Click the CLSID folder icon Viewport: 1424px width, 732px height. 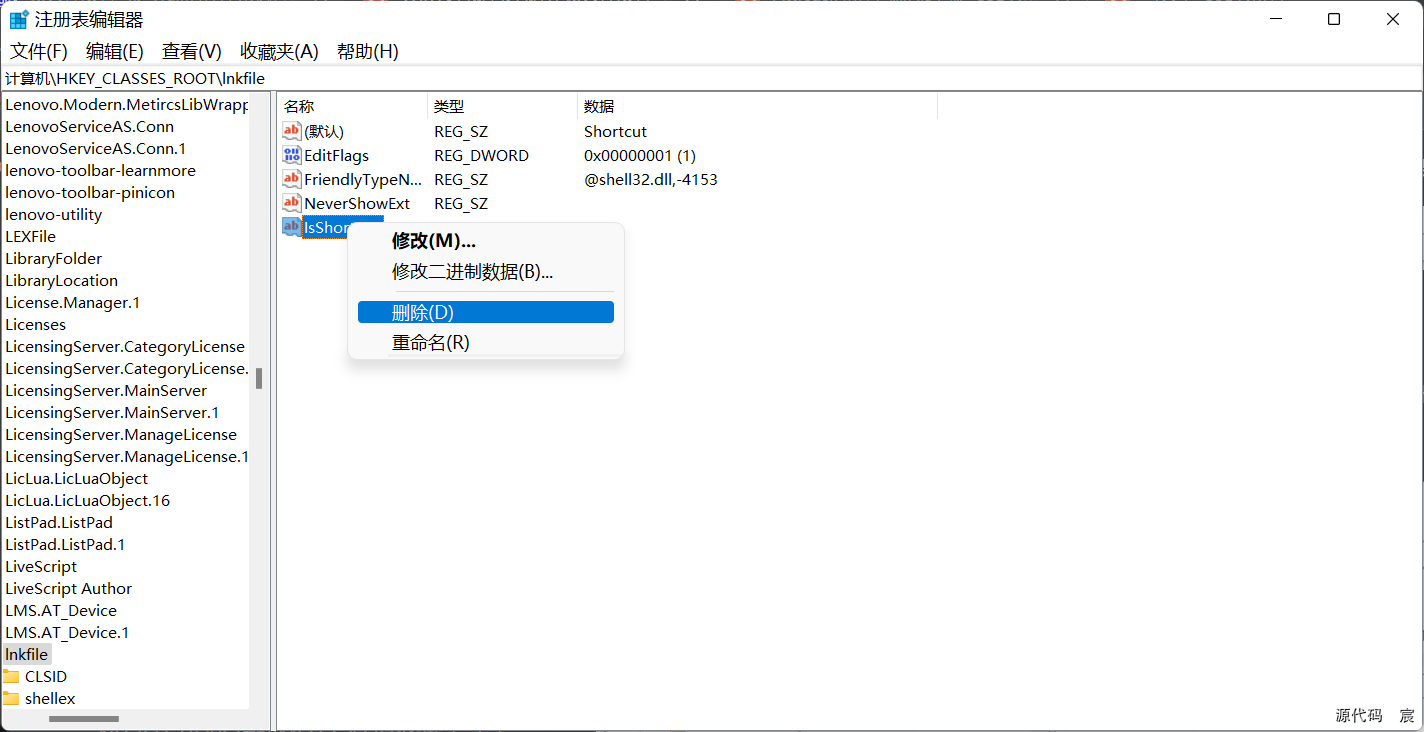(x=11, y=677)
